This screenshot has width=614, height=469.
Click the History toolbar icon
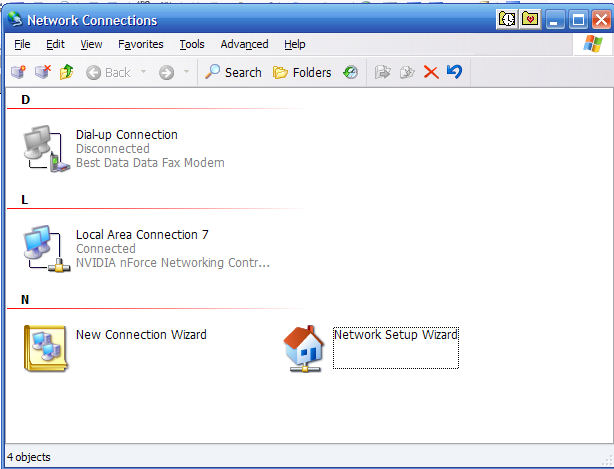click(x=350, y=72)
